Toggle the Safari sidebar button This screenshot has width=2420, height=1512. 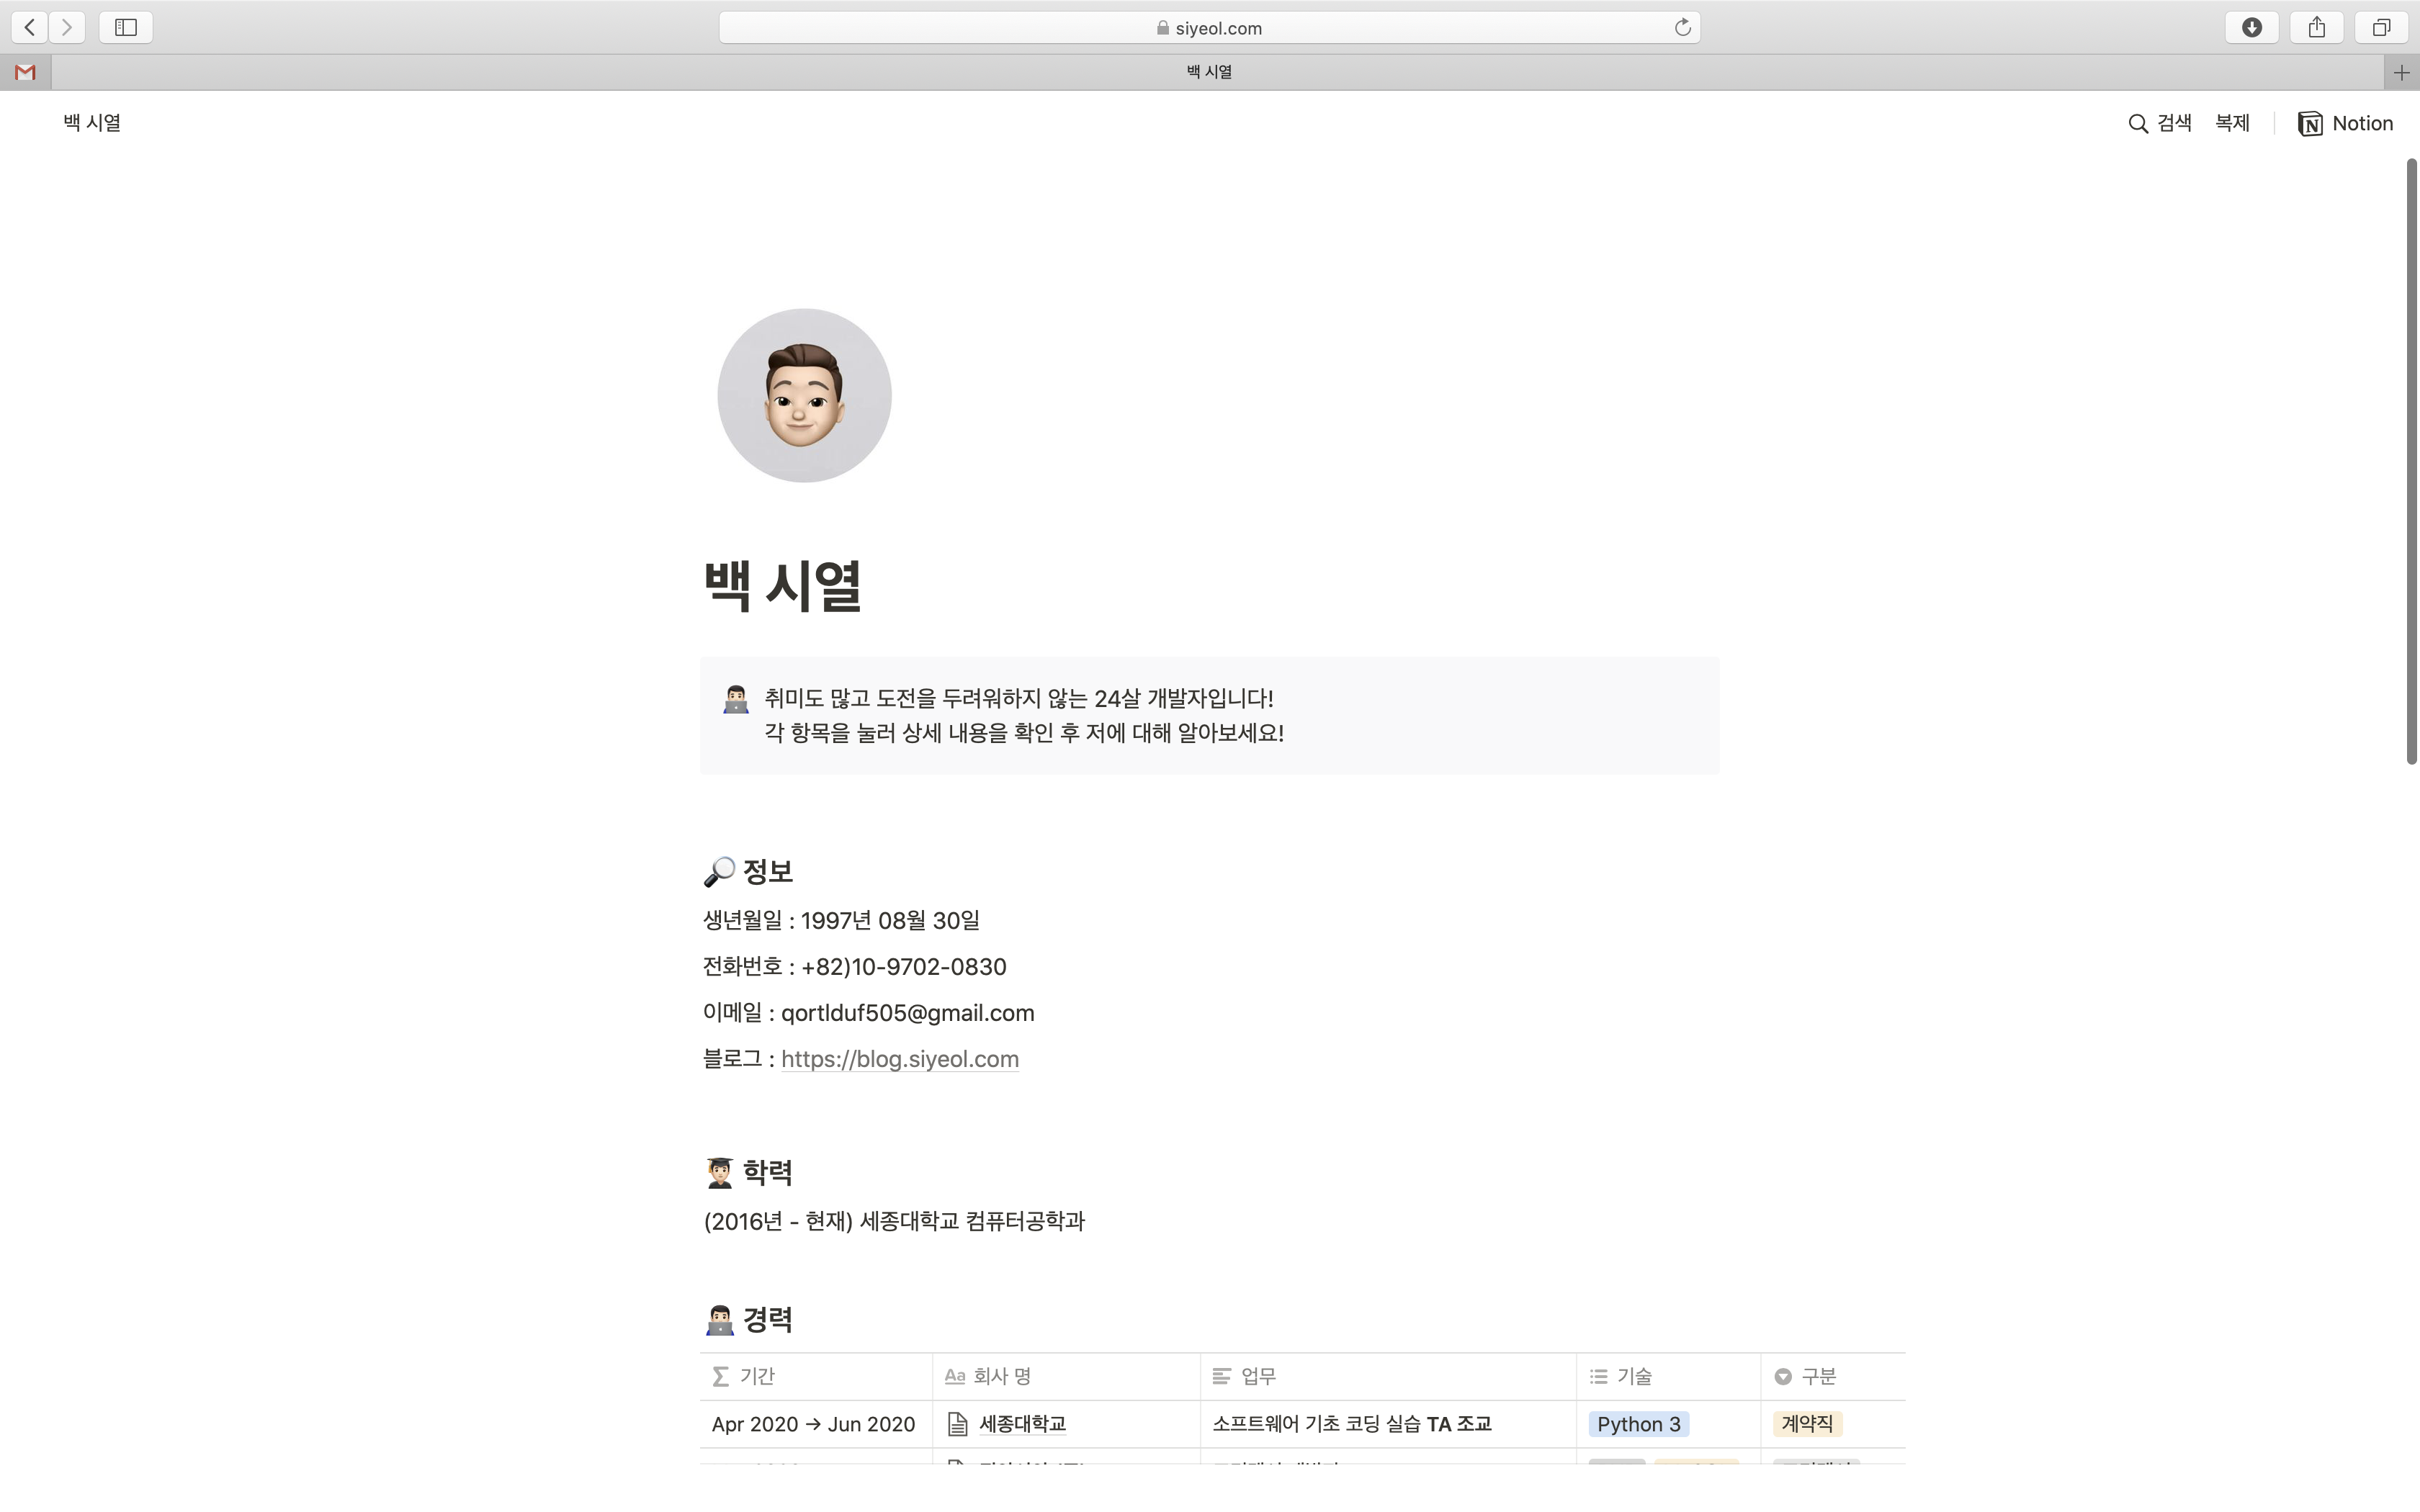(x=126, y=27)
